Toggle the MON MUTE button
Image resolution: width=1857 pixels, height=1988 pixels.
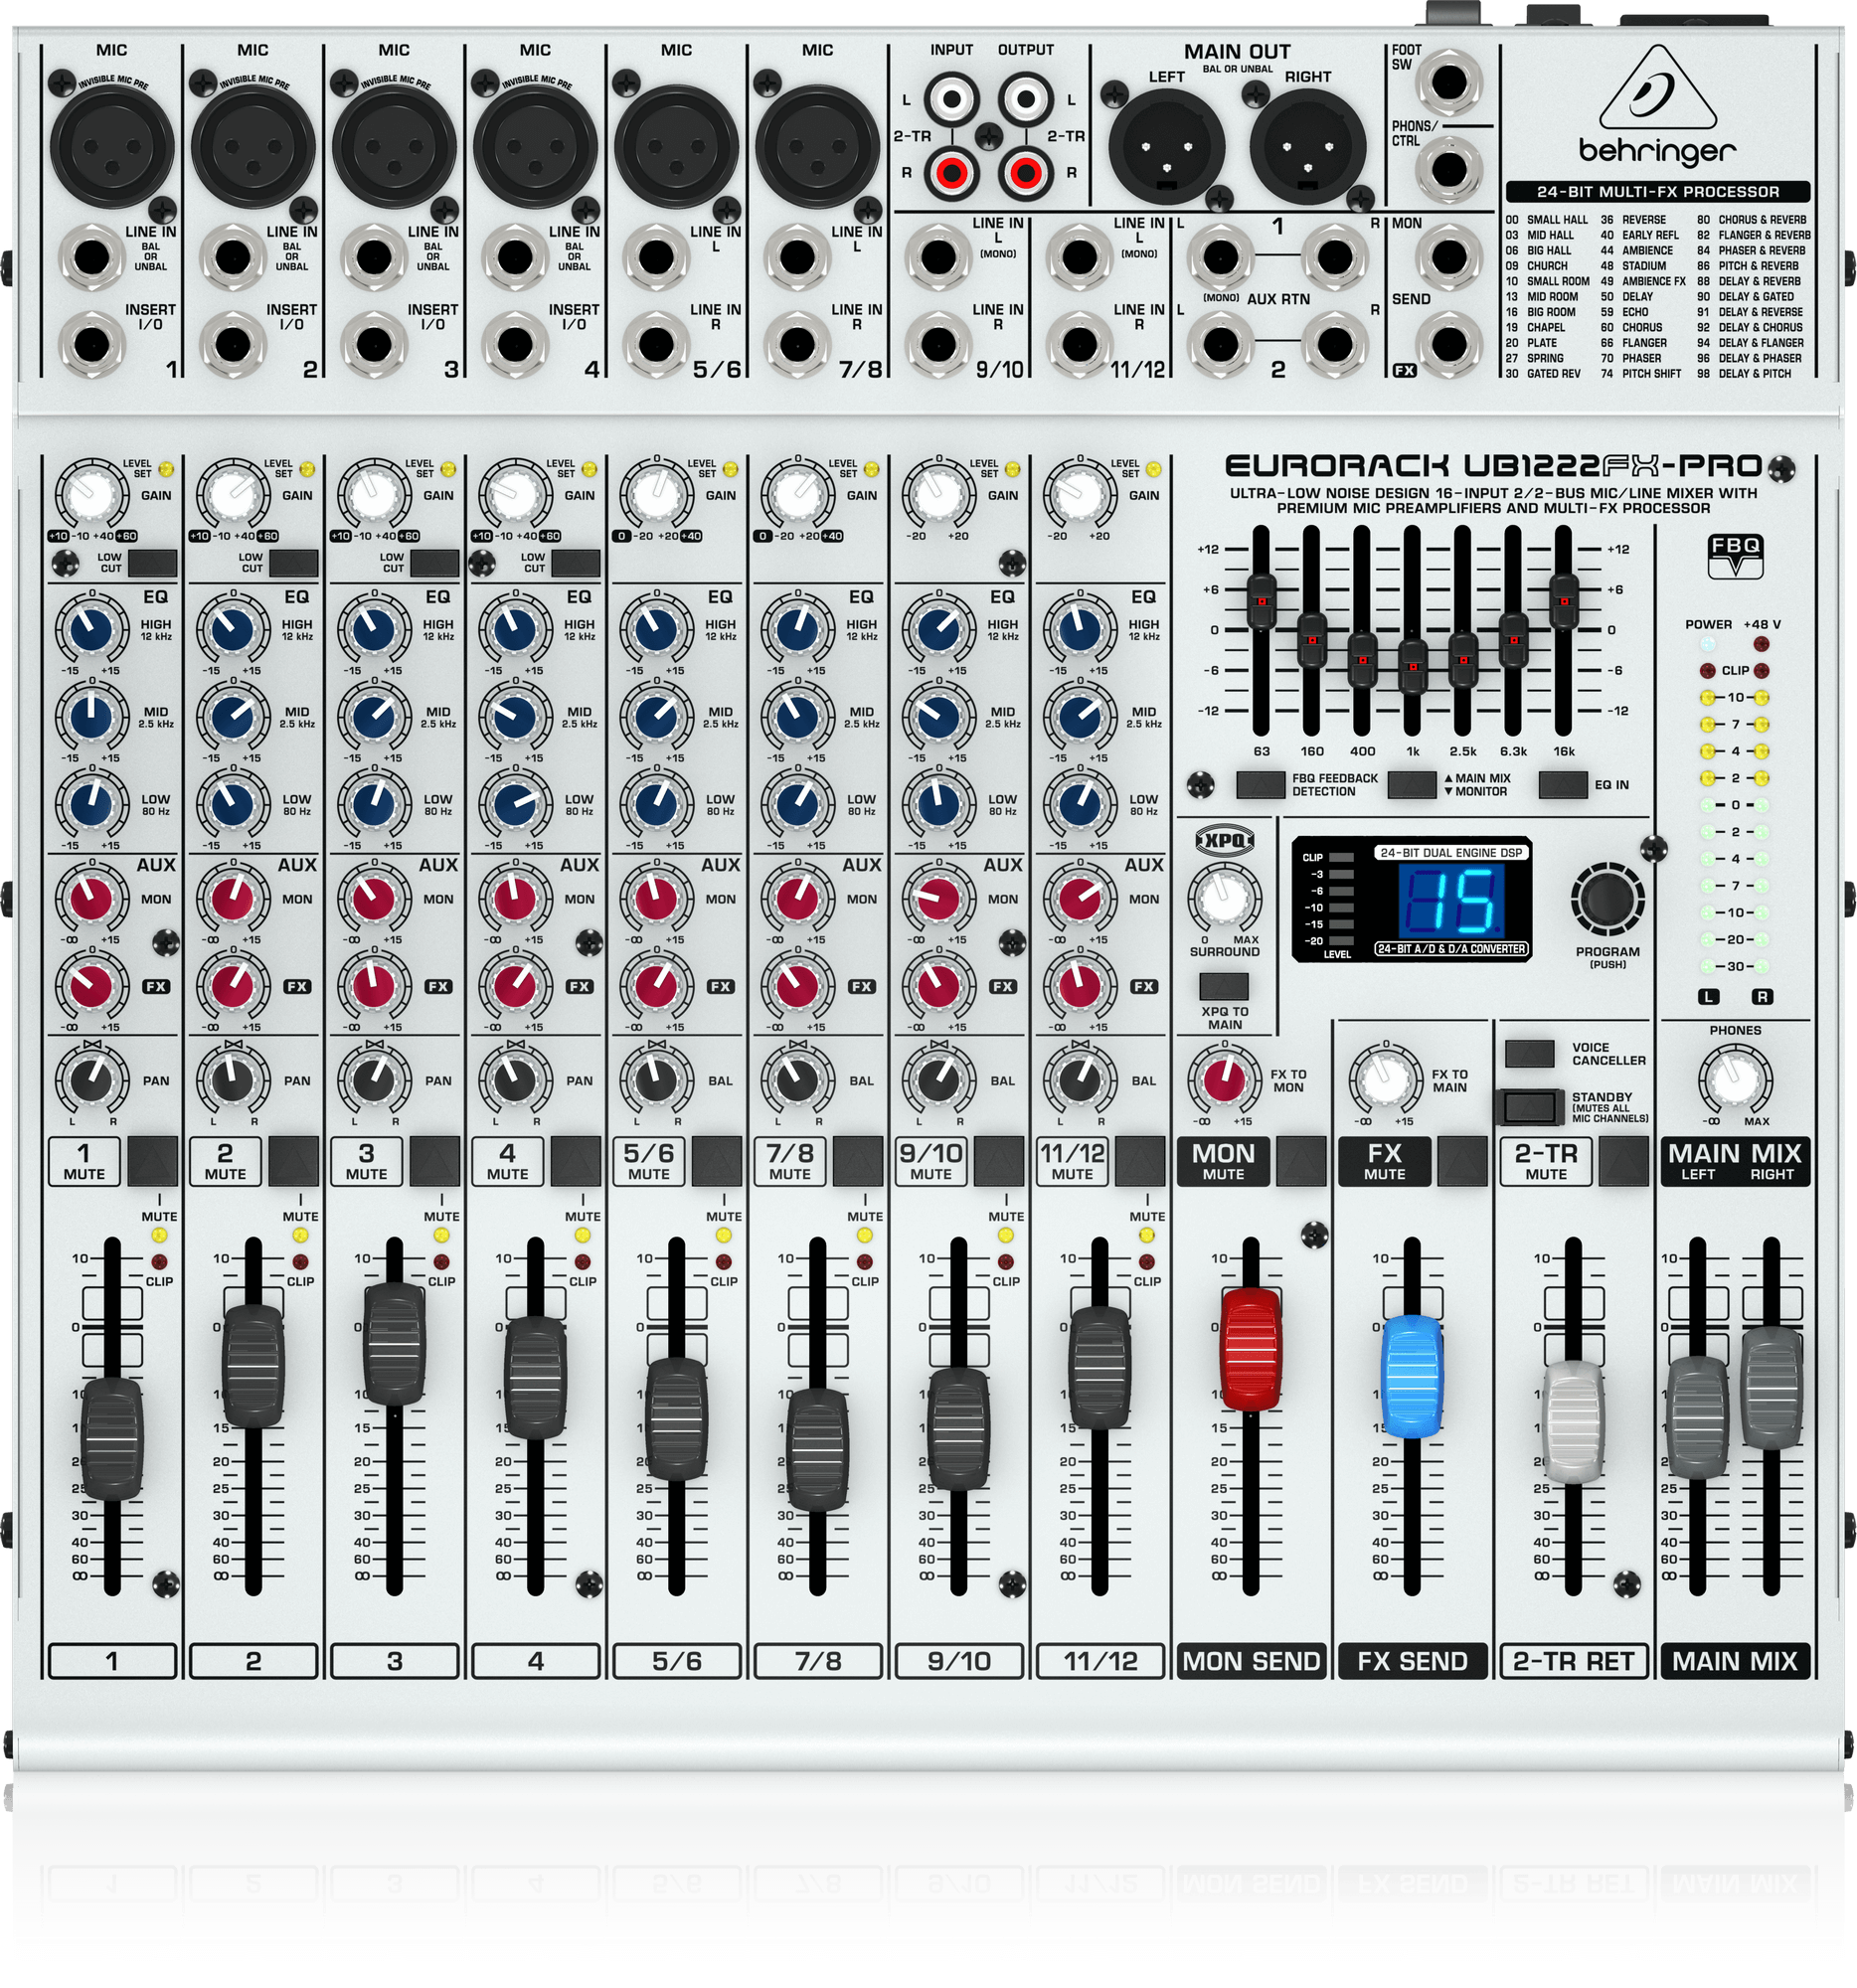(x=1301, y=1161)
